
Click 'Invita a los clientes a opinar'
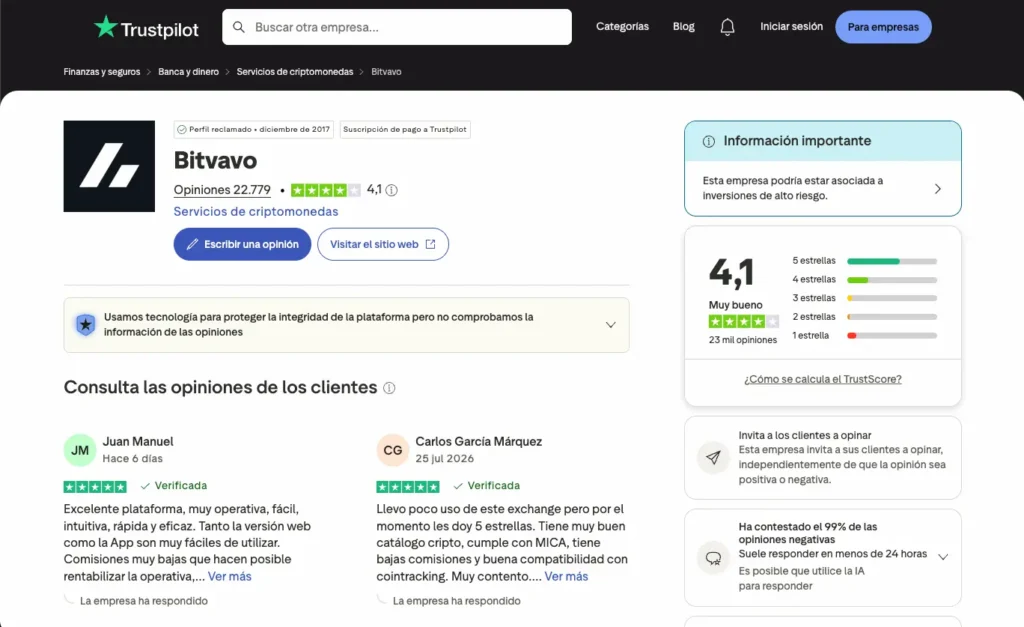pyautogui.click(x=805, y=436)
